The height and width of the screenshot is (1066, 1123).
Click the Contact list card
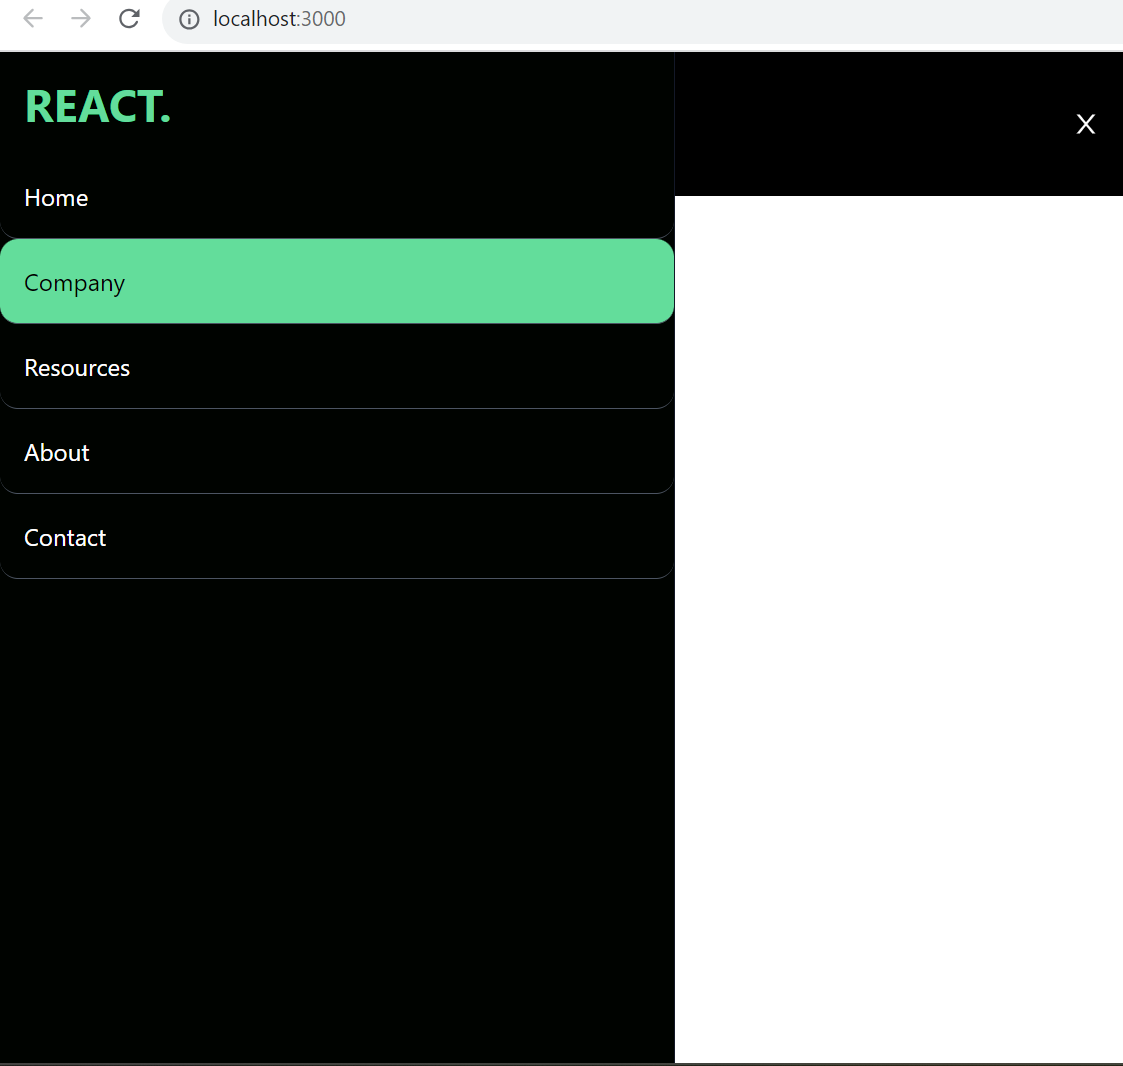(x=337, y=537)
